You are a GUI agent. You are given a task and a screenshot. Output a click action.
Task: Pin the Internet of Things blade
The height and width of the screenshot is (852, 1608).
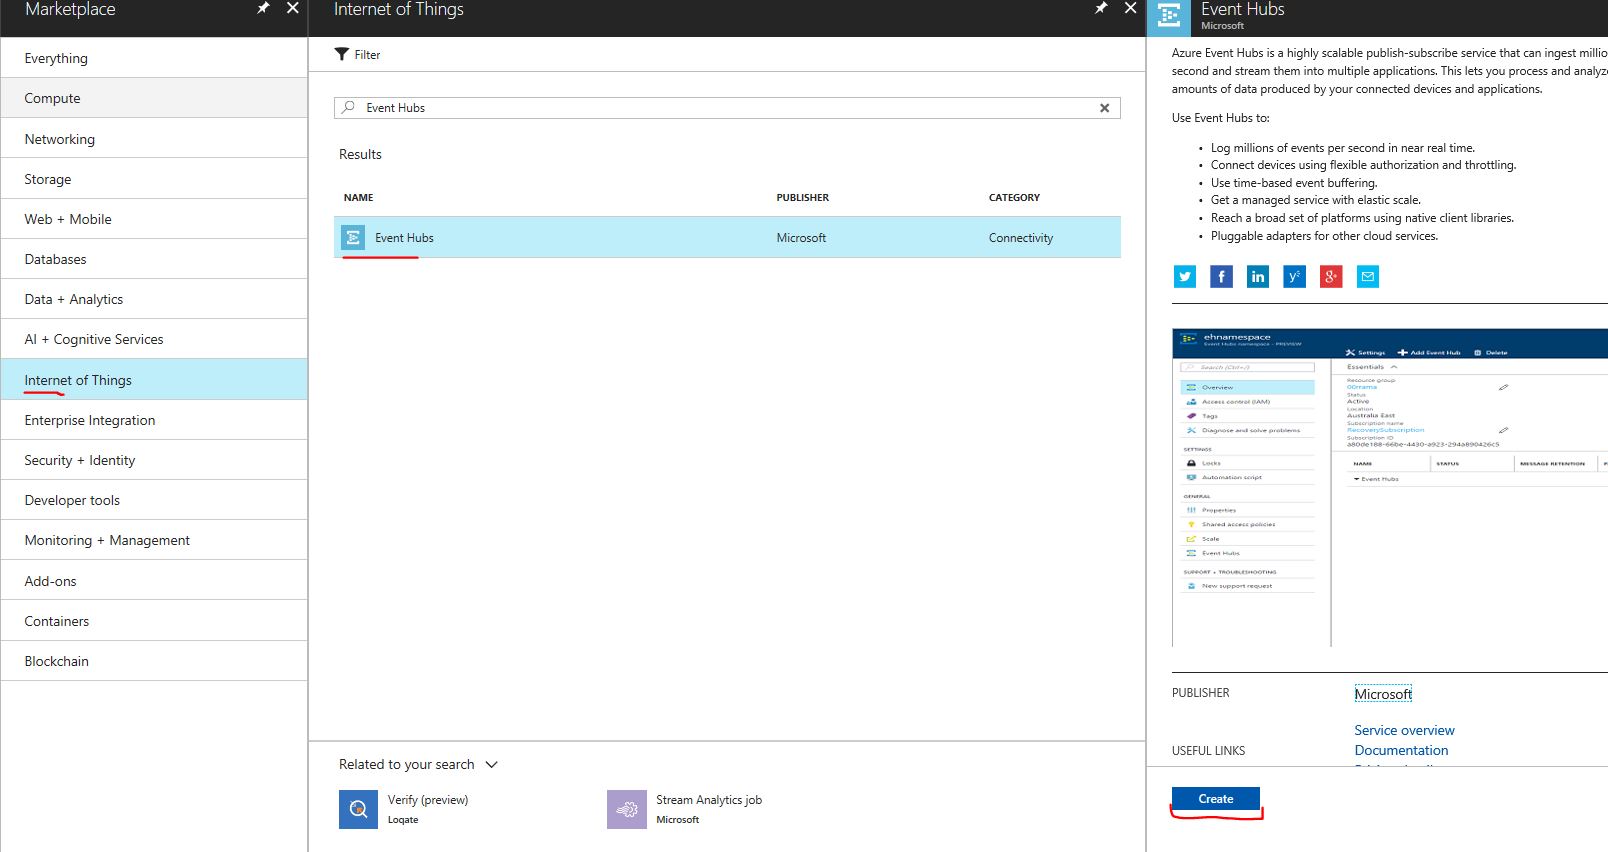(x=1101, y=8)
